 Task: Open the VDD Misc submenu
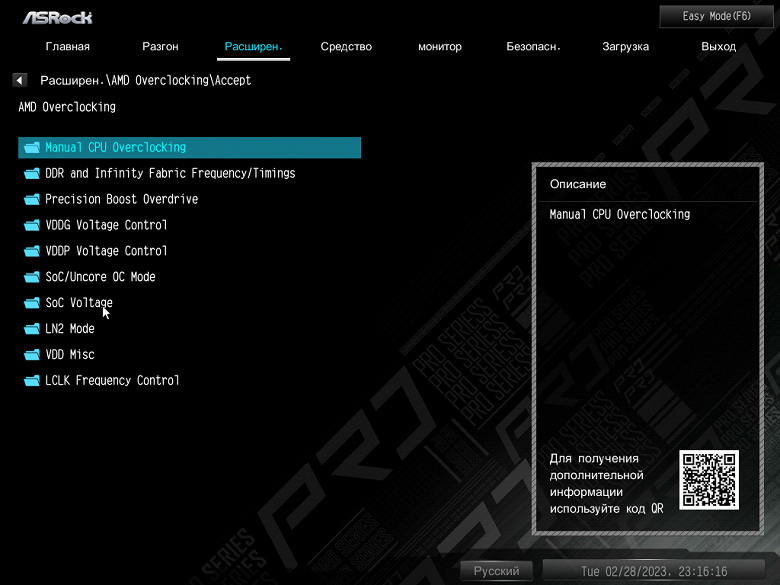click(x=190, y=355)
